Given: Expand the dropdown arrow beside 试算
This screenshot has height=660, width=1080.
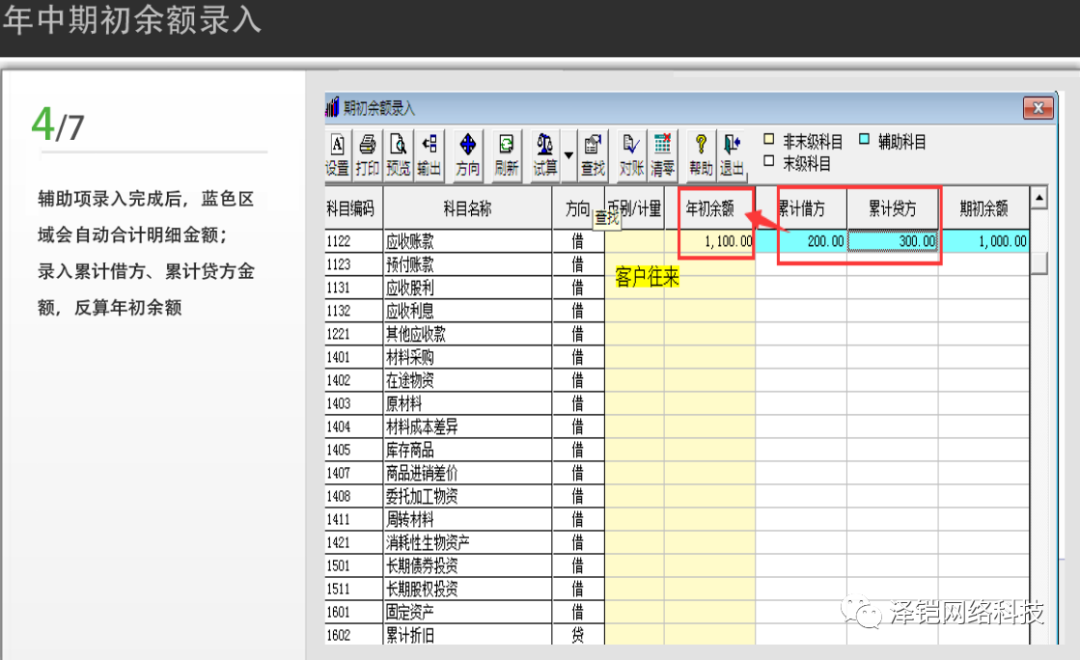Looking at the screenshot, I should [569, 155].
